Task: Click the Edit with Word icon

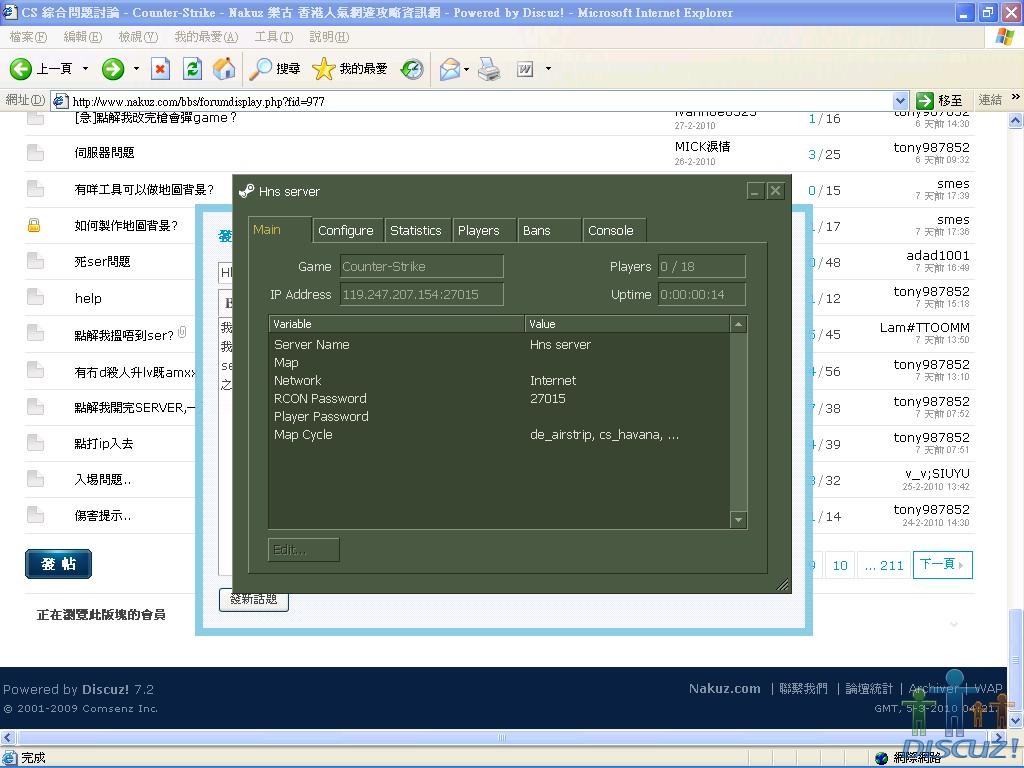Action: coord(525,69)
